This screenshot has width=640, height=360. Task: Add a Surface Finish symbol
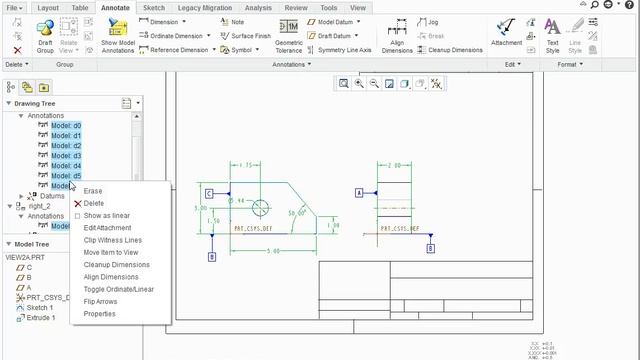point(245,36)
